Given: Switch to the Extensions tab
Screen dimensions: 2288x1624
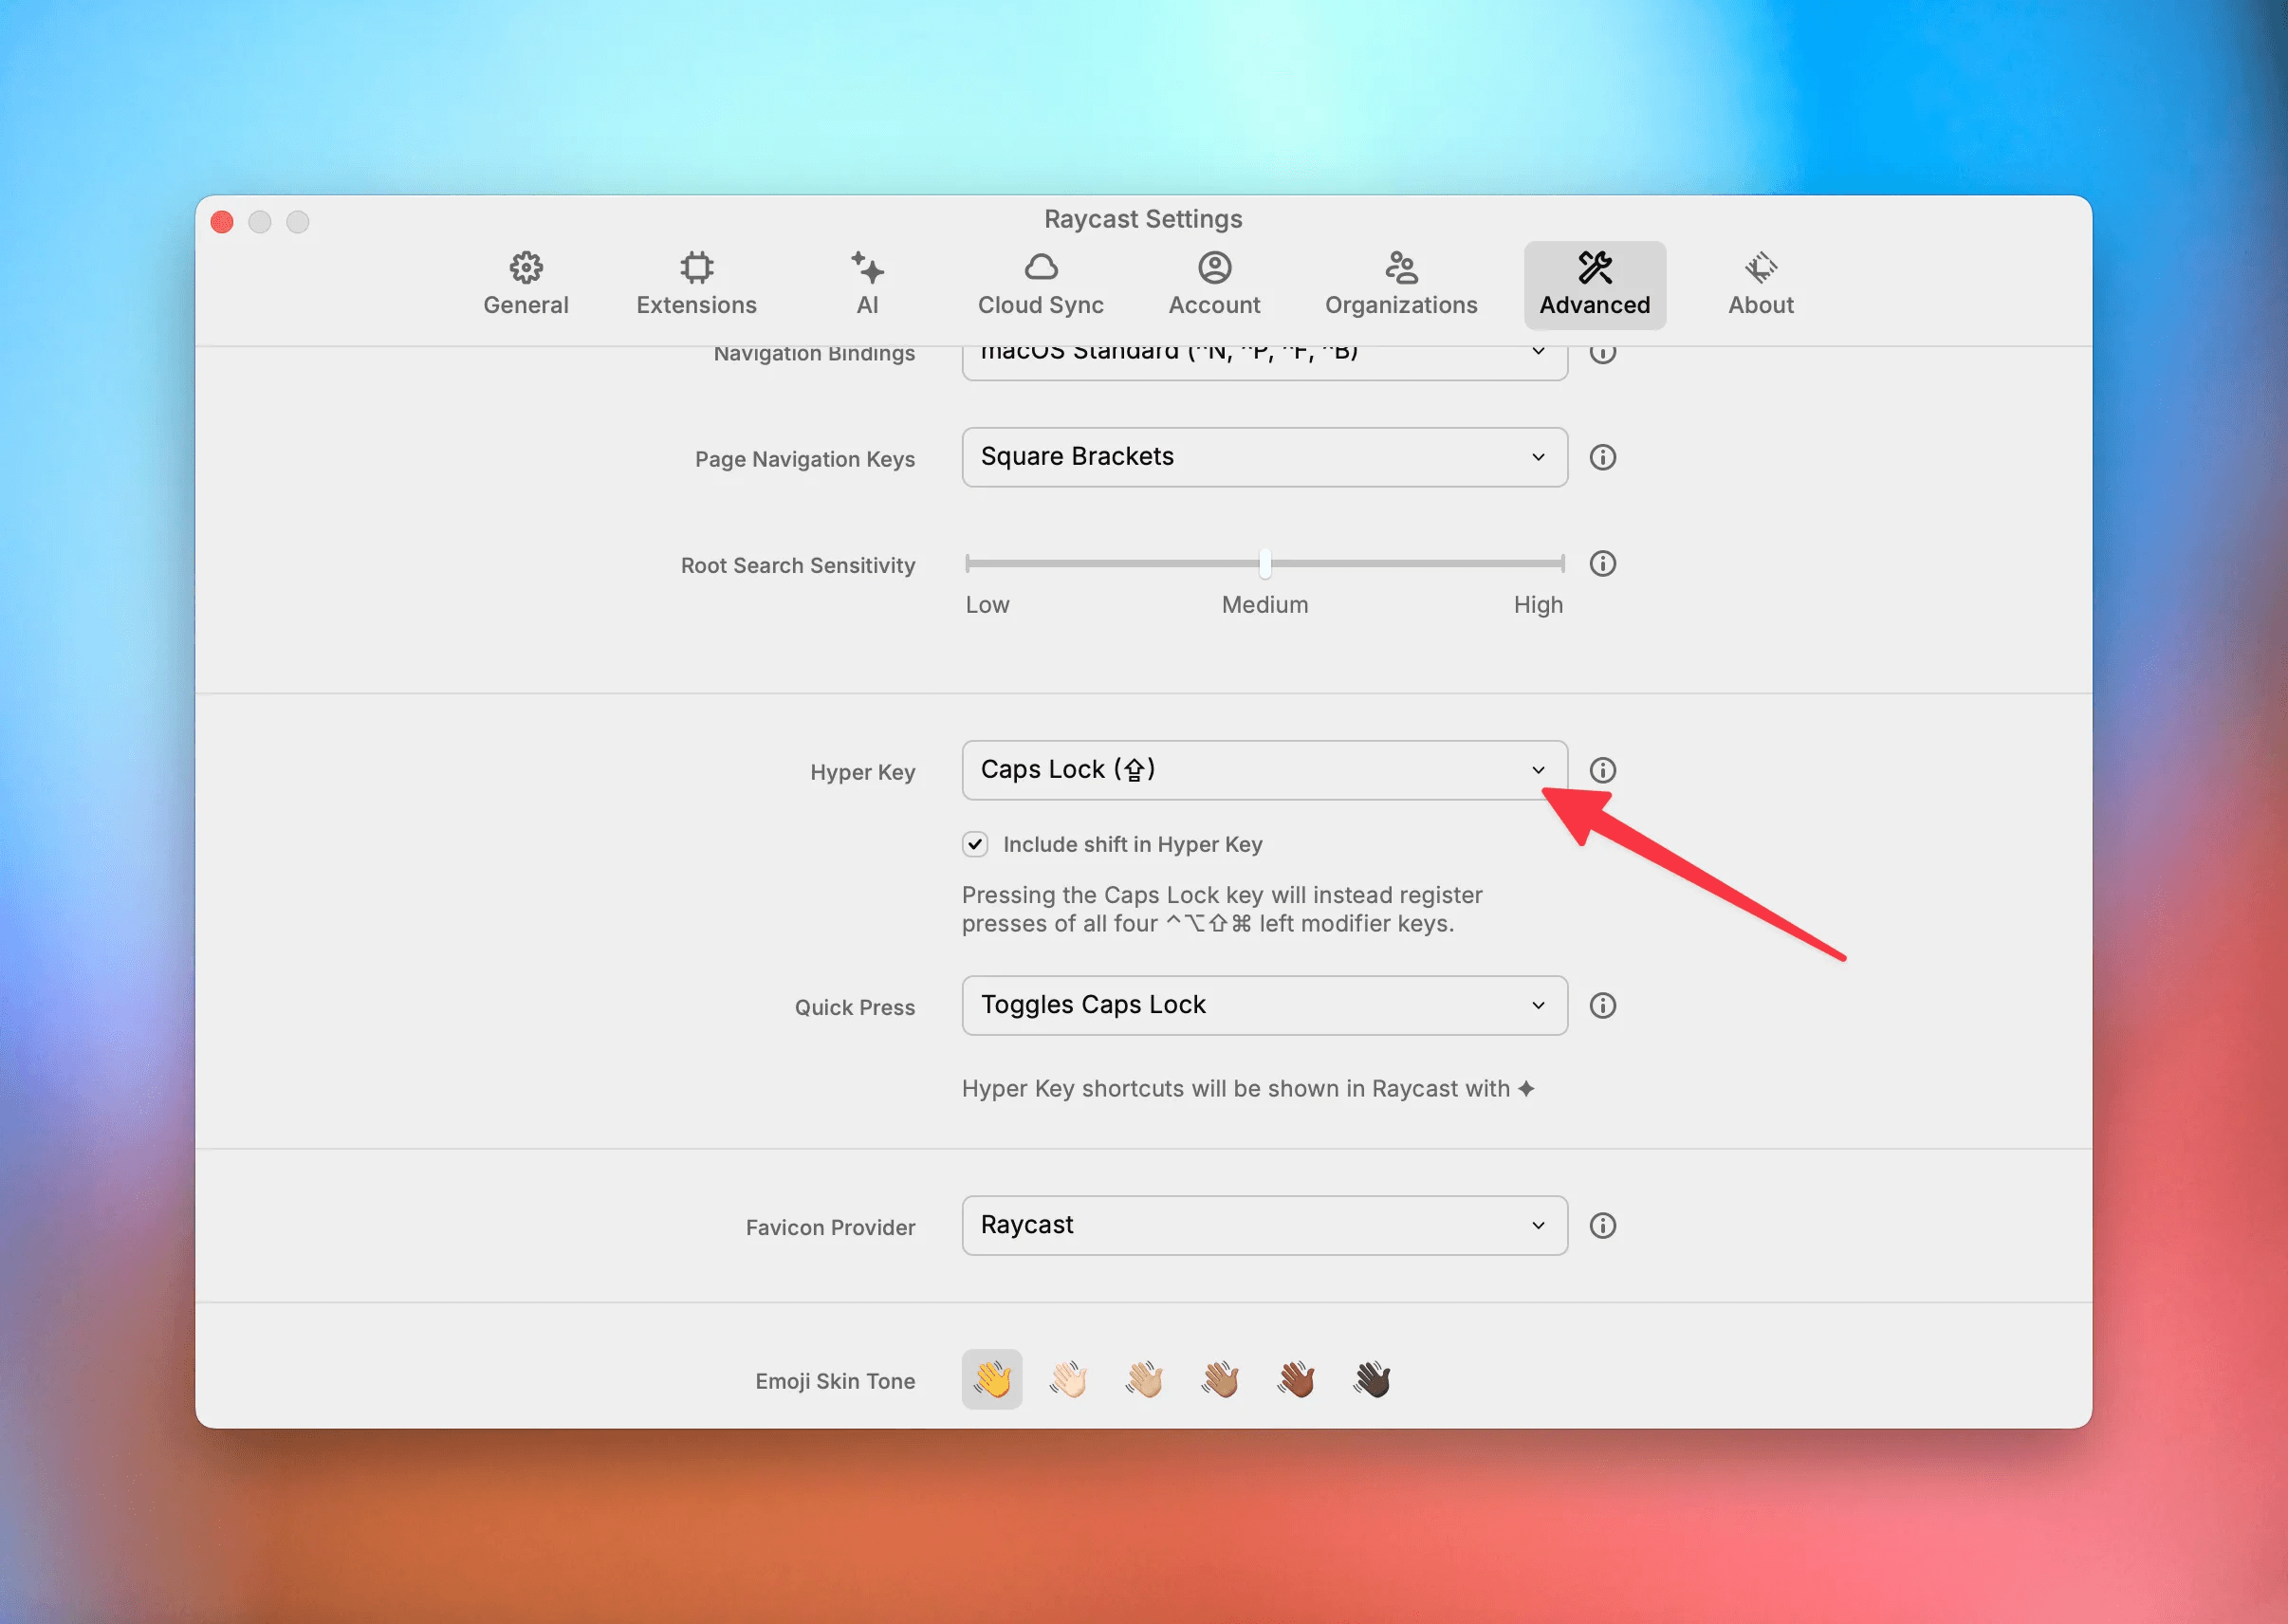Looking at the screenshot, I should coord(697,285).
